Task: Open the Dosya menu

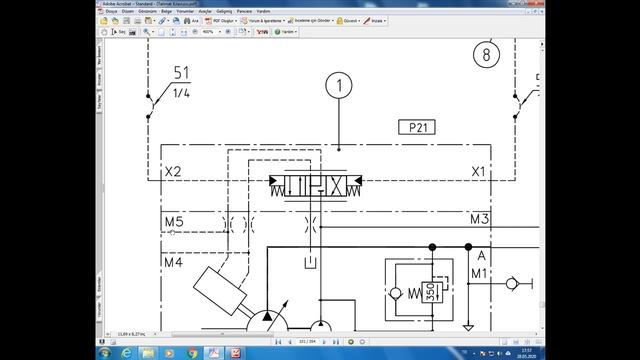Action: coord(111,11)
